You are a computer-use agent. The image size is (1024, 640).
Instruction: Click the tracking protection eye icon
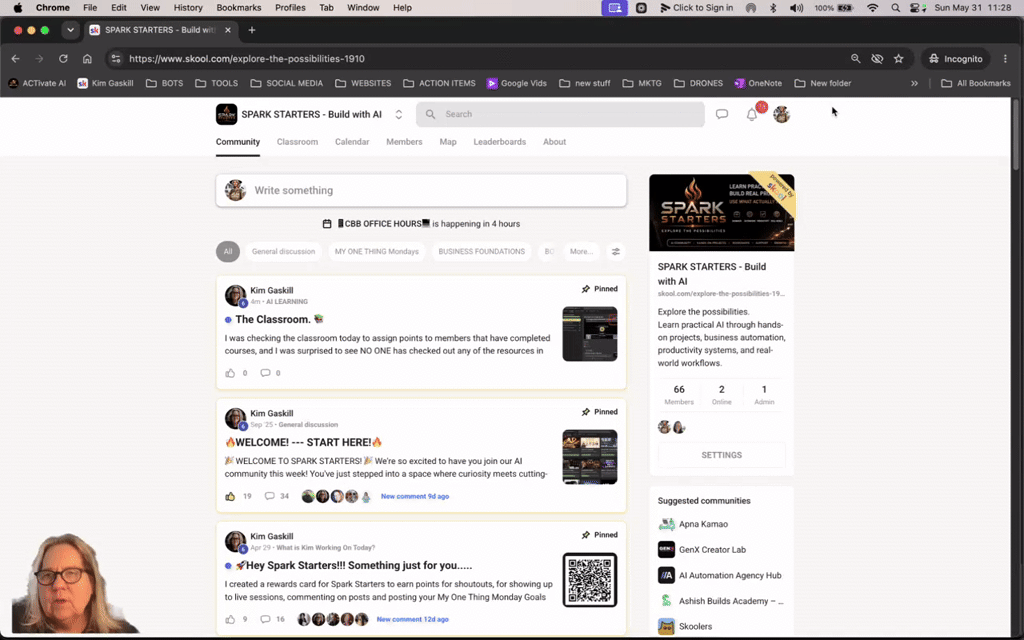pyautogui.click(x=877, y=59)
